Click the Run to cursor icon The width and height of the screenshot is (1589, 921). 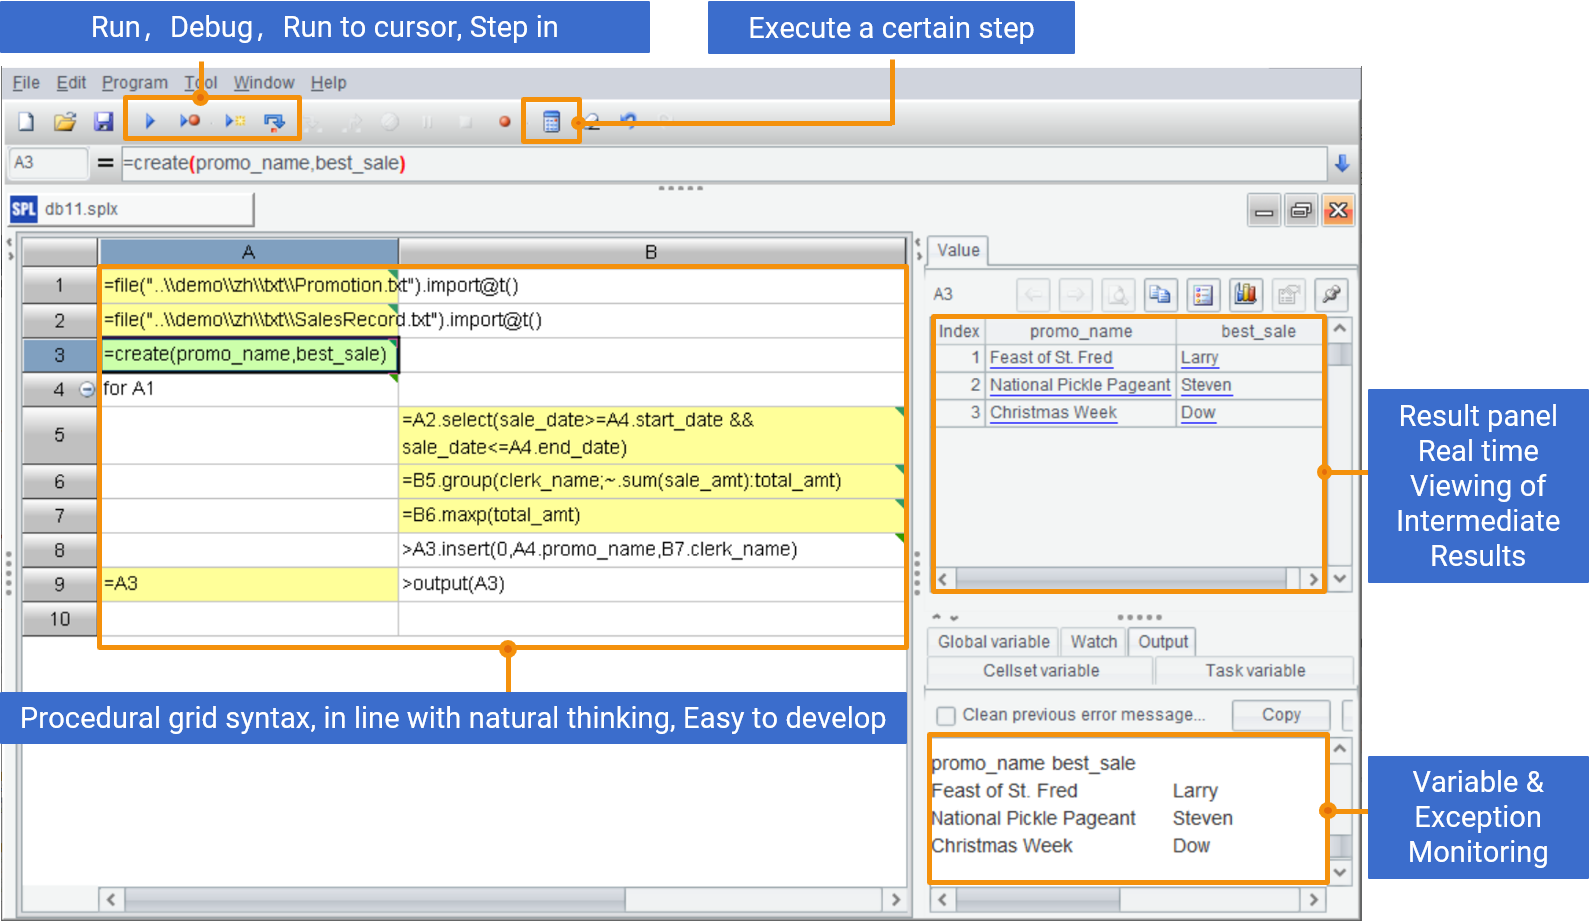(x=234, y=121)
